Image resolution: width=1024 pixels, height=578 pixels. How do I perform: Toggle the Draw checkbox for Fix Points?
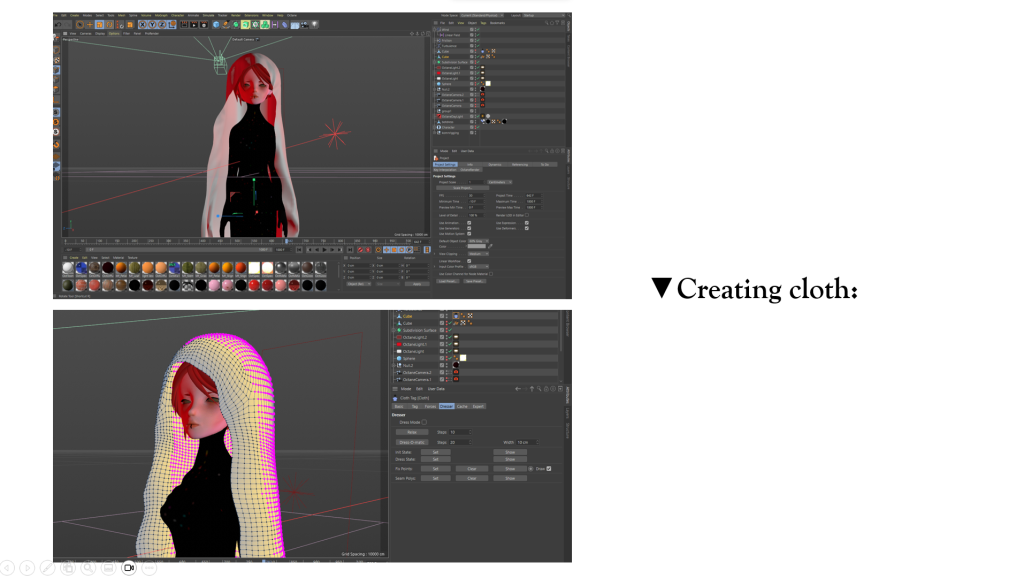point(549,468)
